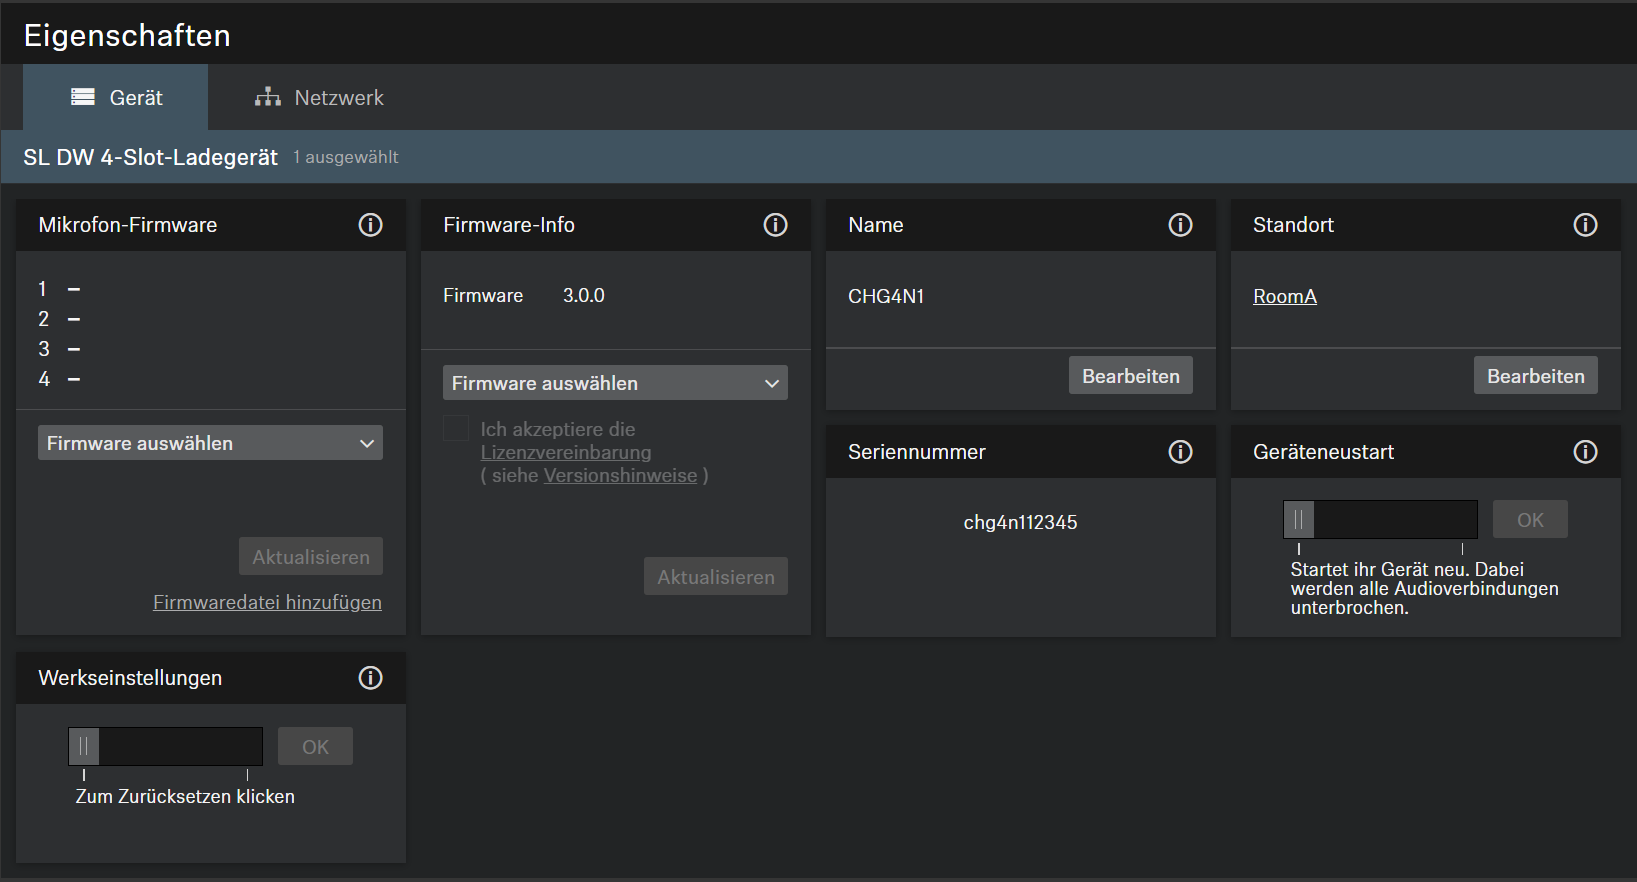
Task: Open Firmware-Info 'Firmware auswählen' dropdown
Action: coord(615,383)
